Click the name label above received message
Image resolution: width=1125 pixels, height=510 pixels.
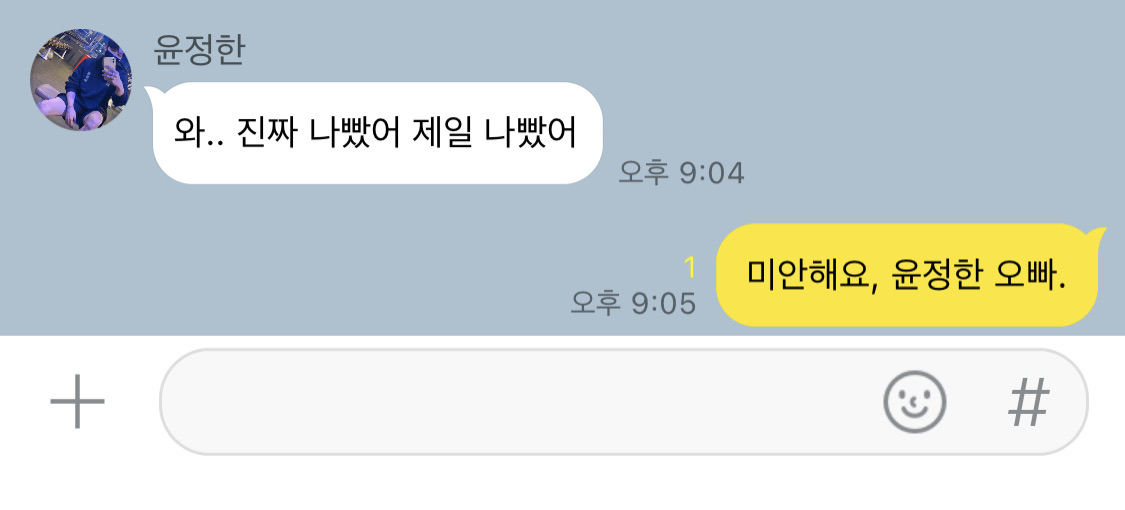[x=199, y=50]
